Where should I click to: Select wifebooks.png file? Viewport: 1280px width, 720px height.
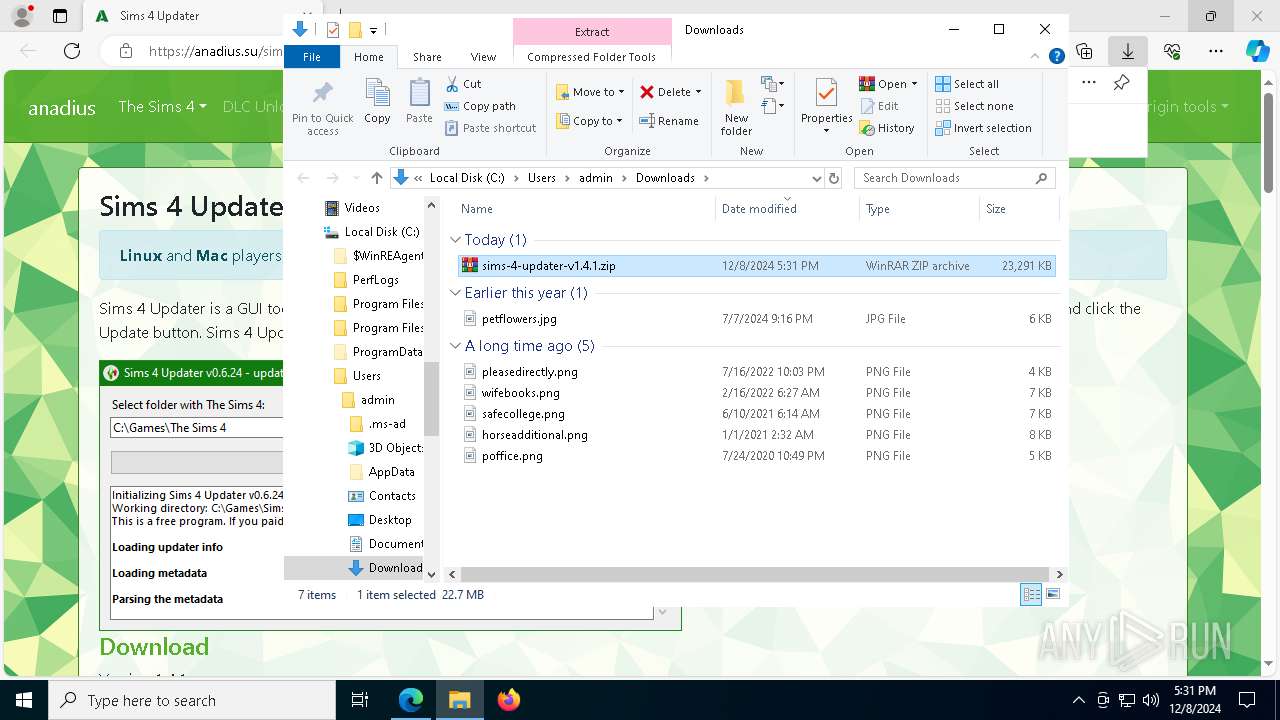(756, 393)
